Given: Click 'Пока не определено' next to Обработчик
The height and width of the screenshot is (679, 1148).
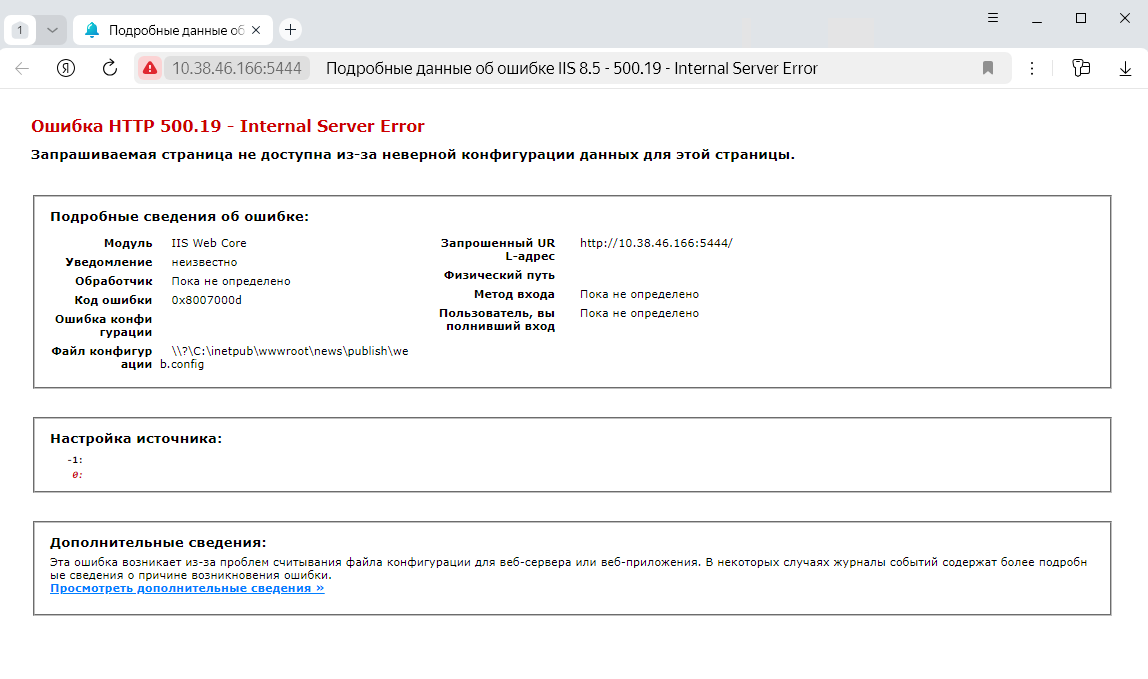Looking at the screenshot, I should (231, 281).
